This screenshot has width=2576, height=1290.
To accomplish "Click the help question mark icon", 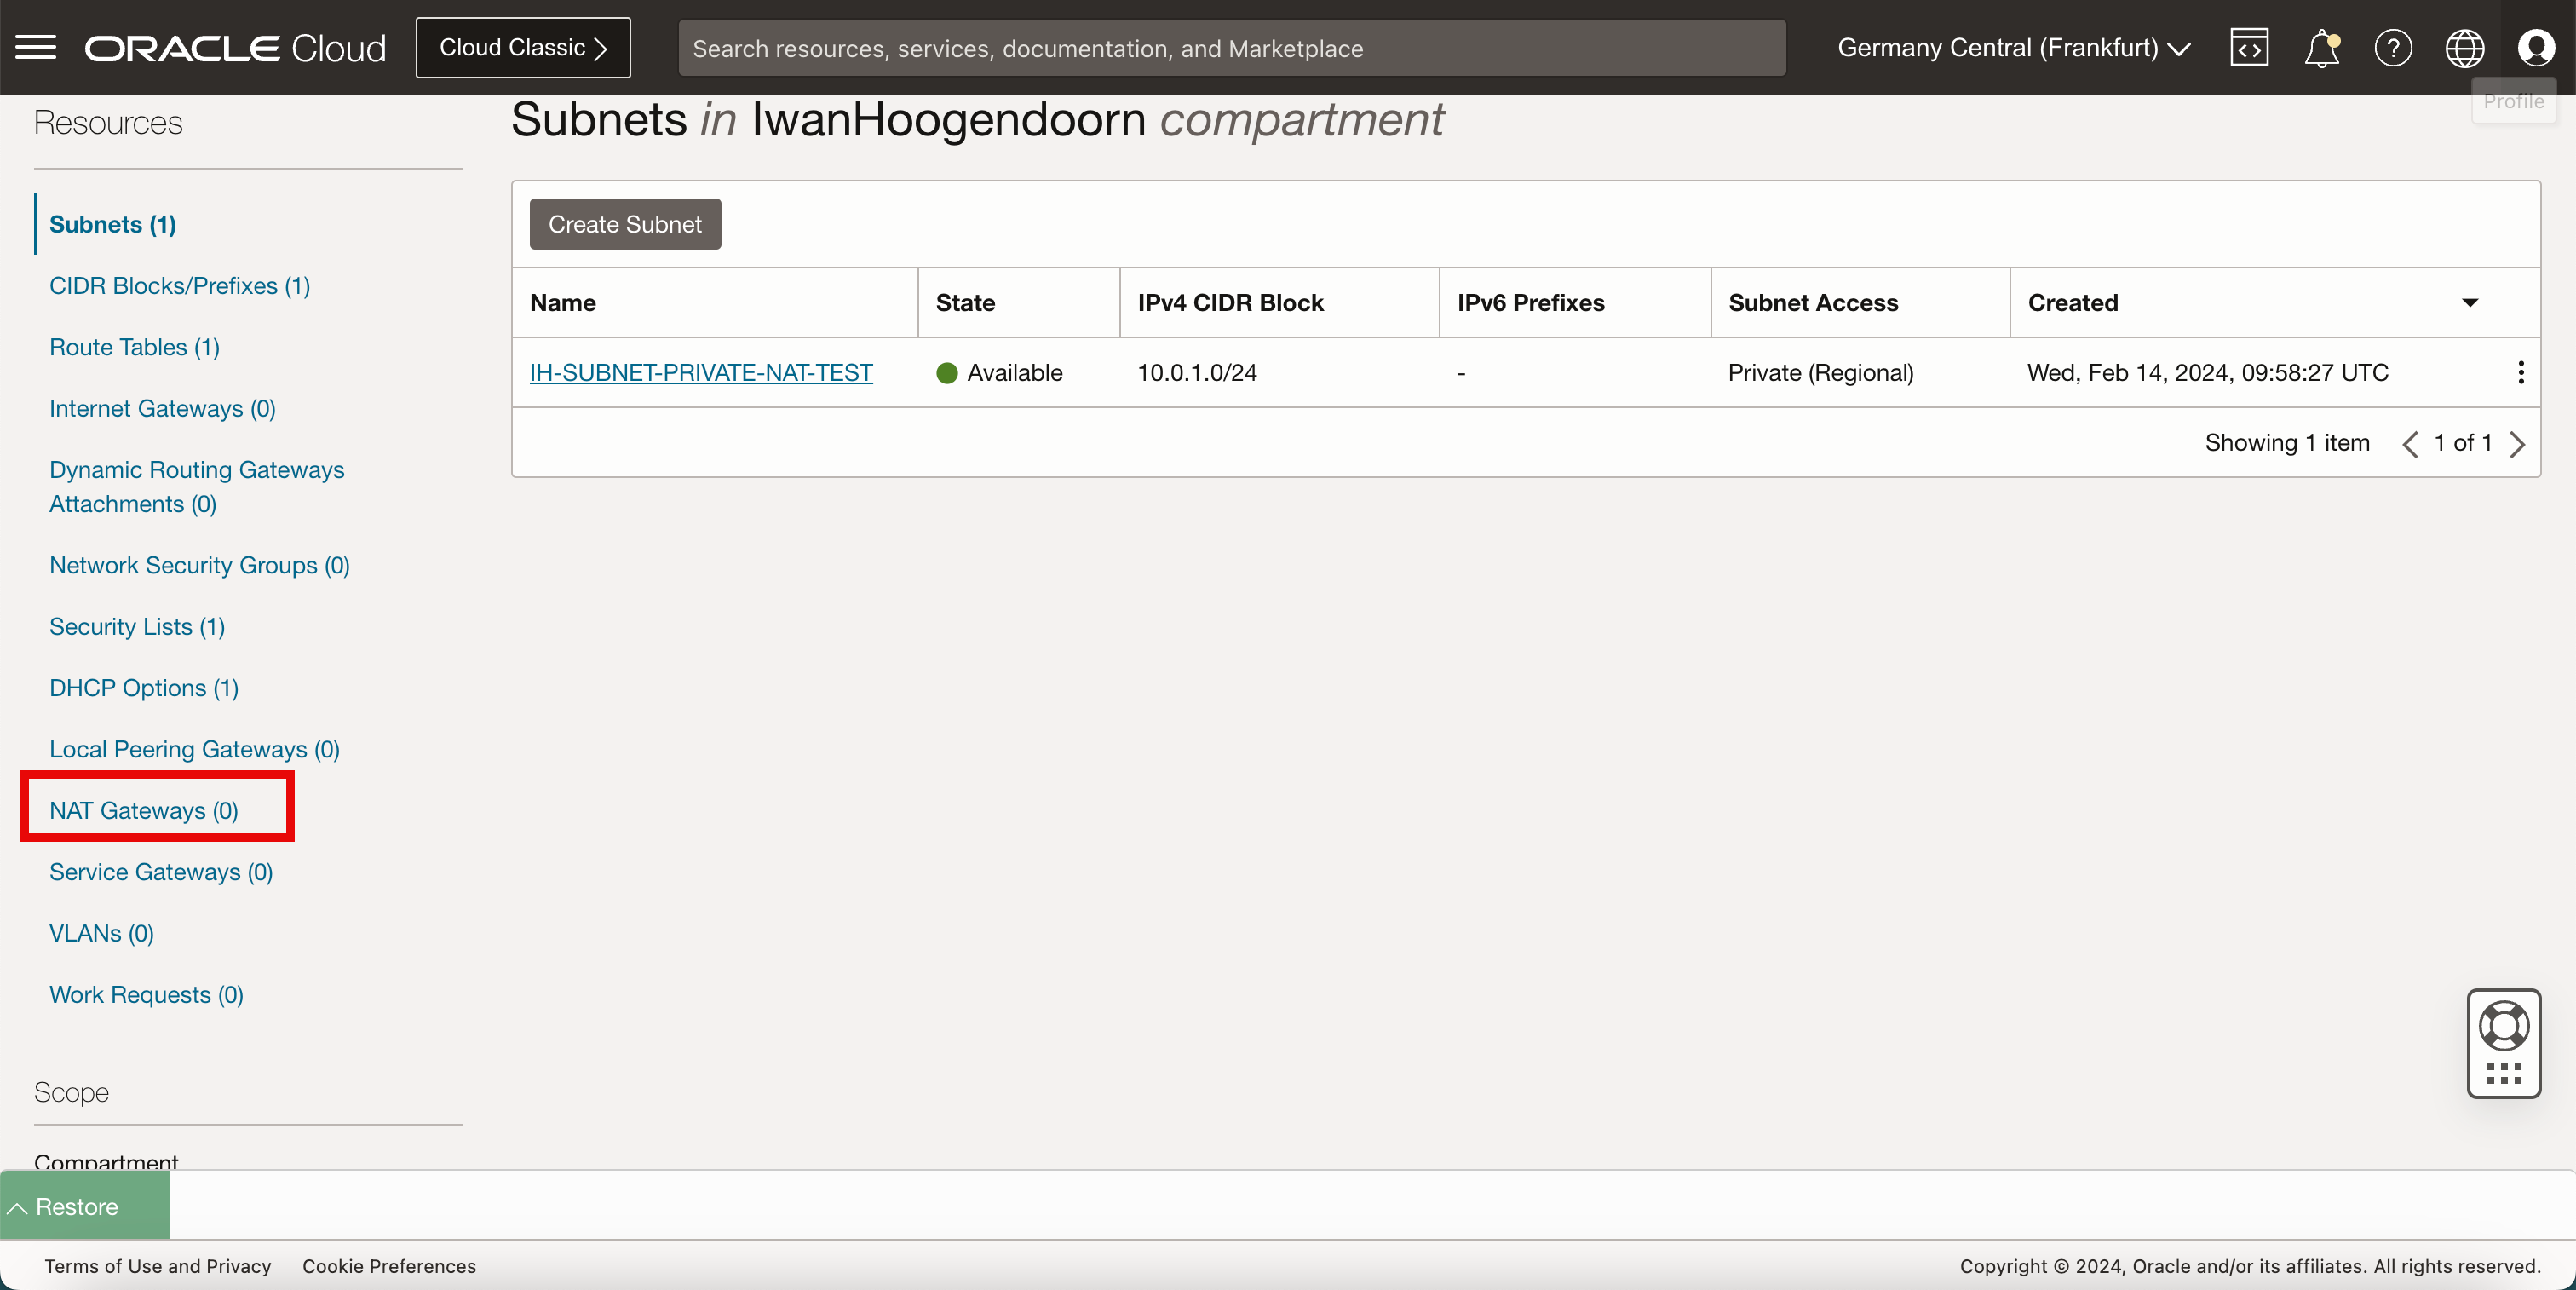I will point(2393,47).
